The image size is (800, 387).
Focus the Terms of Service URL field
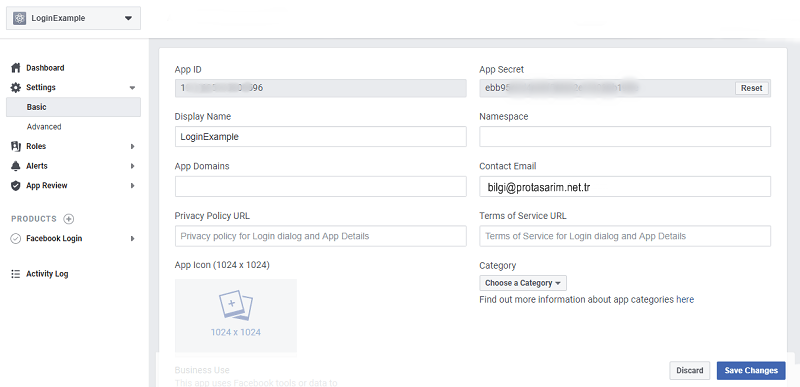(x=625, y=237)
